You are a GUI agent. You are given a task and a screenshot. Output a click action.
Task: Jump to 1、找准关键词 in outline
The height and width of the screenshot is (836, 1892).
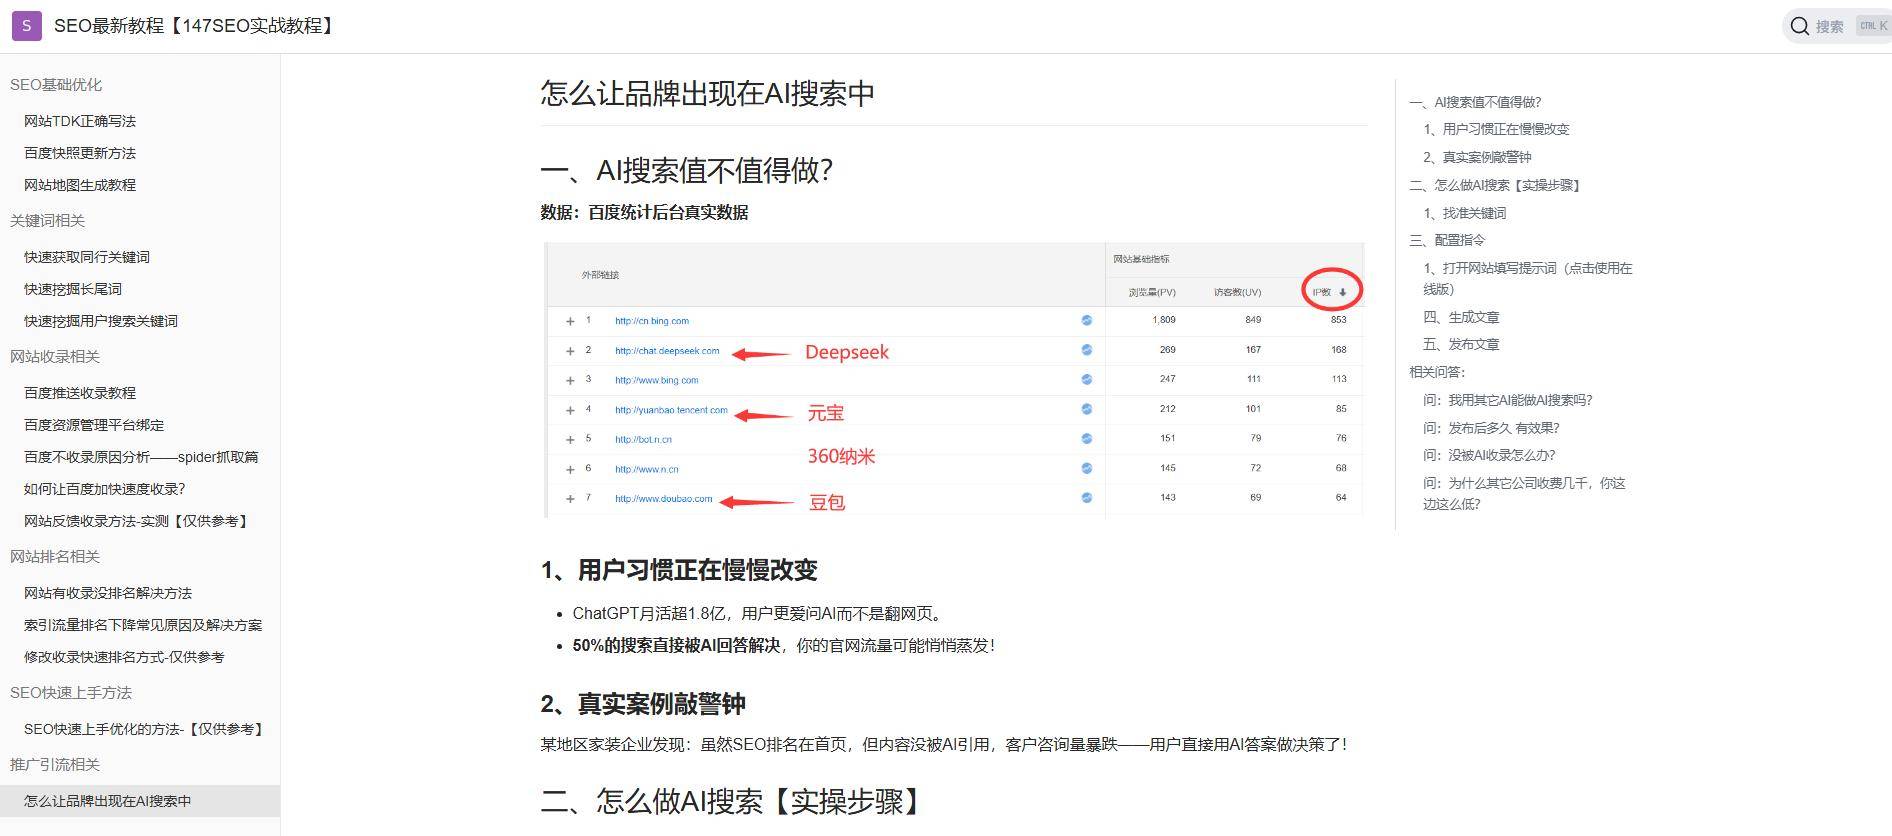(x=1464, y=213)
